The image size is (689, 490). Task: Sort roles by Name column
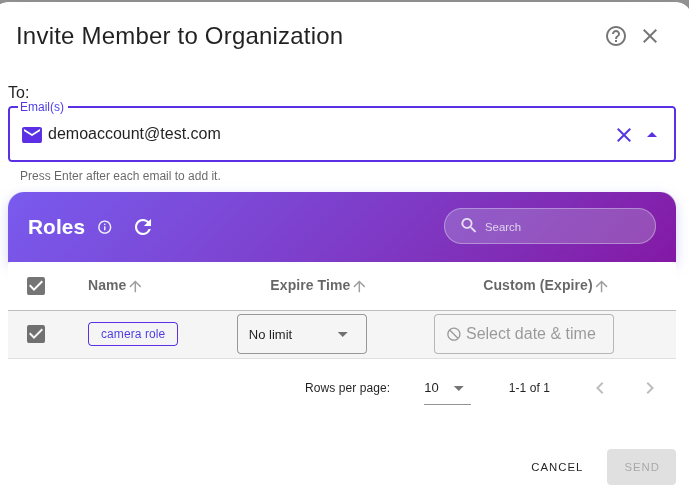(x=107, y=285)
